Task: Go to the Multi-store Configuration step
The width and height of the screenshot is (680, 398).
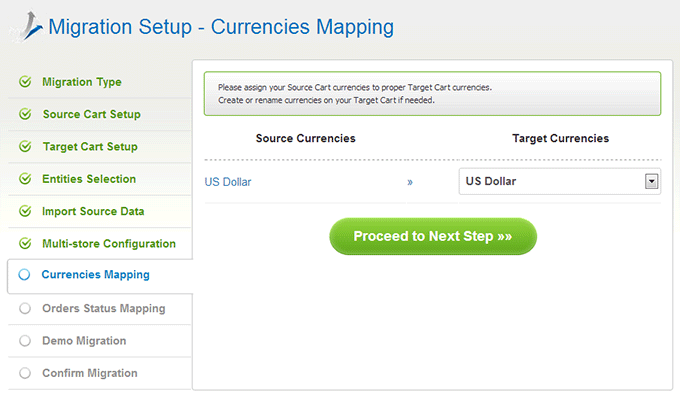Action: (109, 244)
